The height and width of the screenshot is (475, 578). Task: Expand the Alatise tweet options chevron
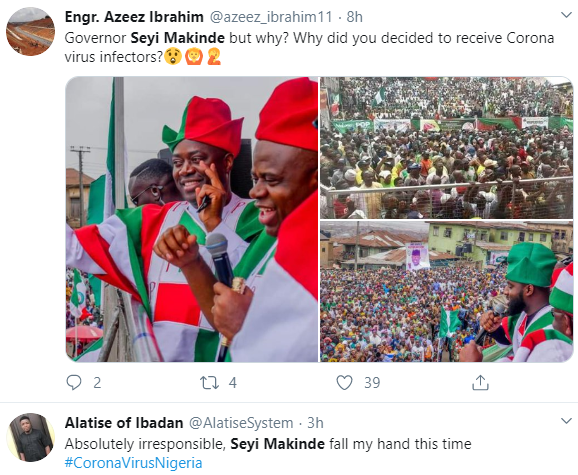tap(566, 420)
